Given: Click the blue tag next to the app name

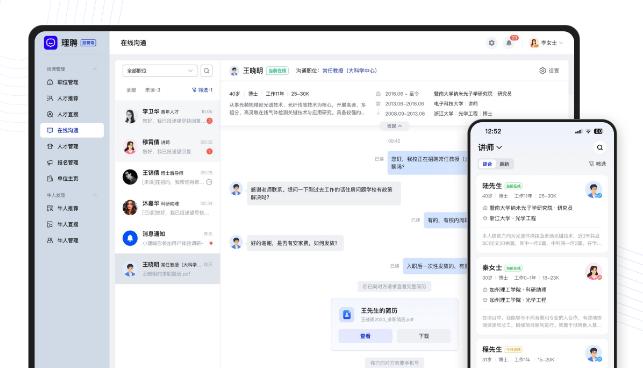Looking at the screenshot, I should point(88,43).
